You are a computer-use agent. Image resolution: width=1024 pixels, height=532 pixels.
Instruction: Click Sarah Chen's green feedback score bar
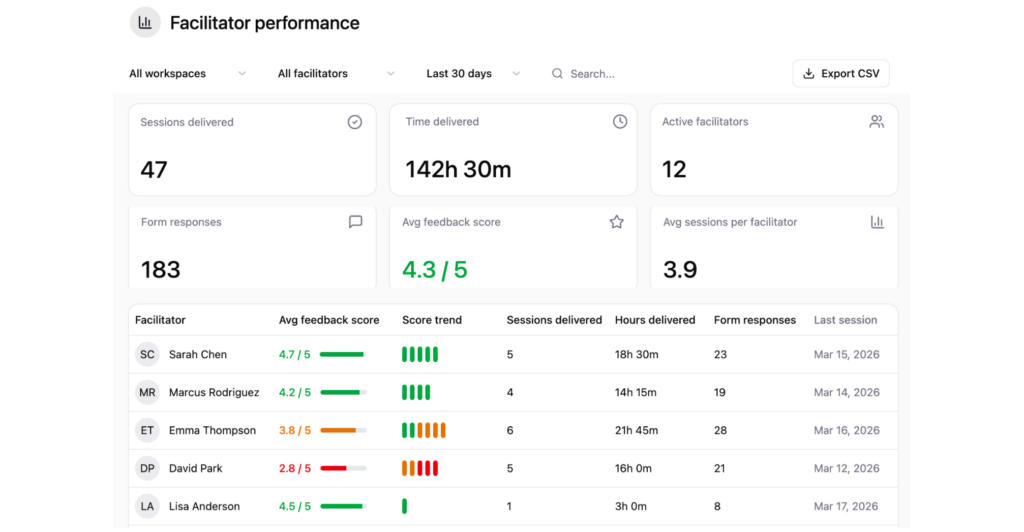[x=342, y=355]
